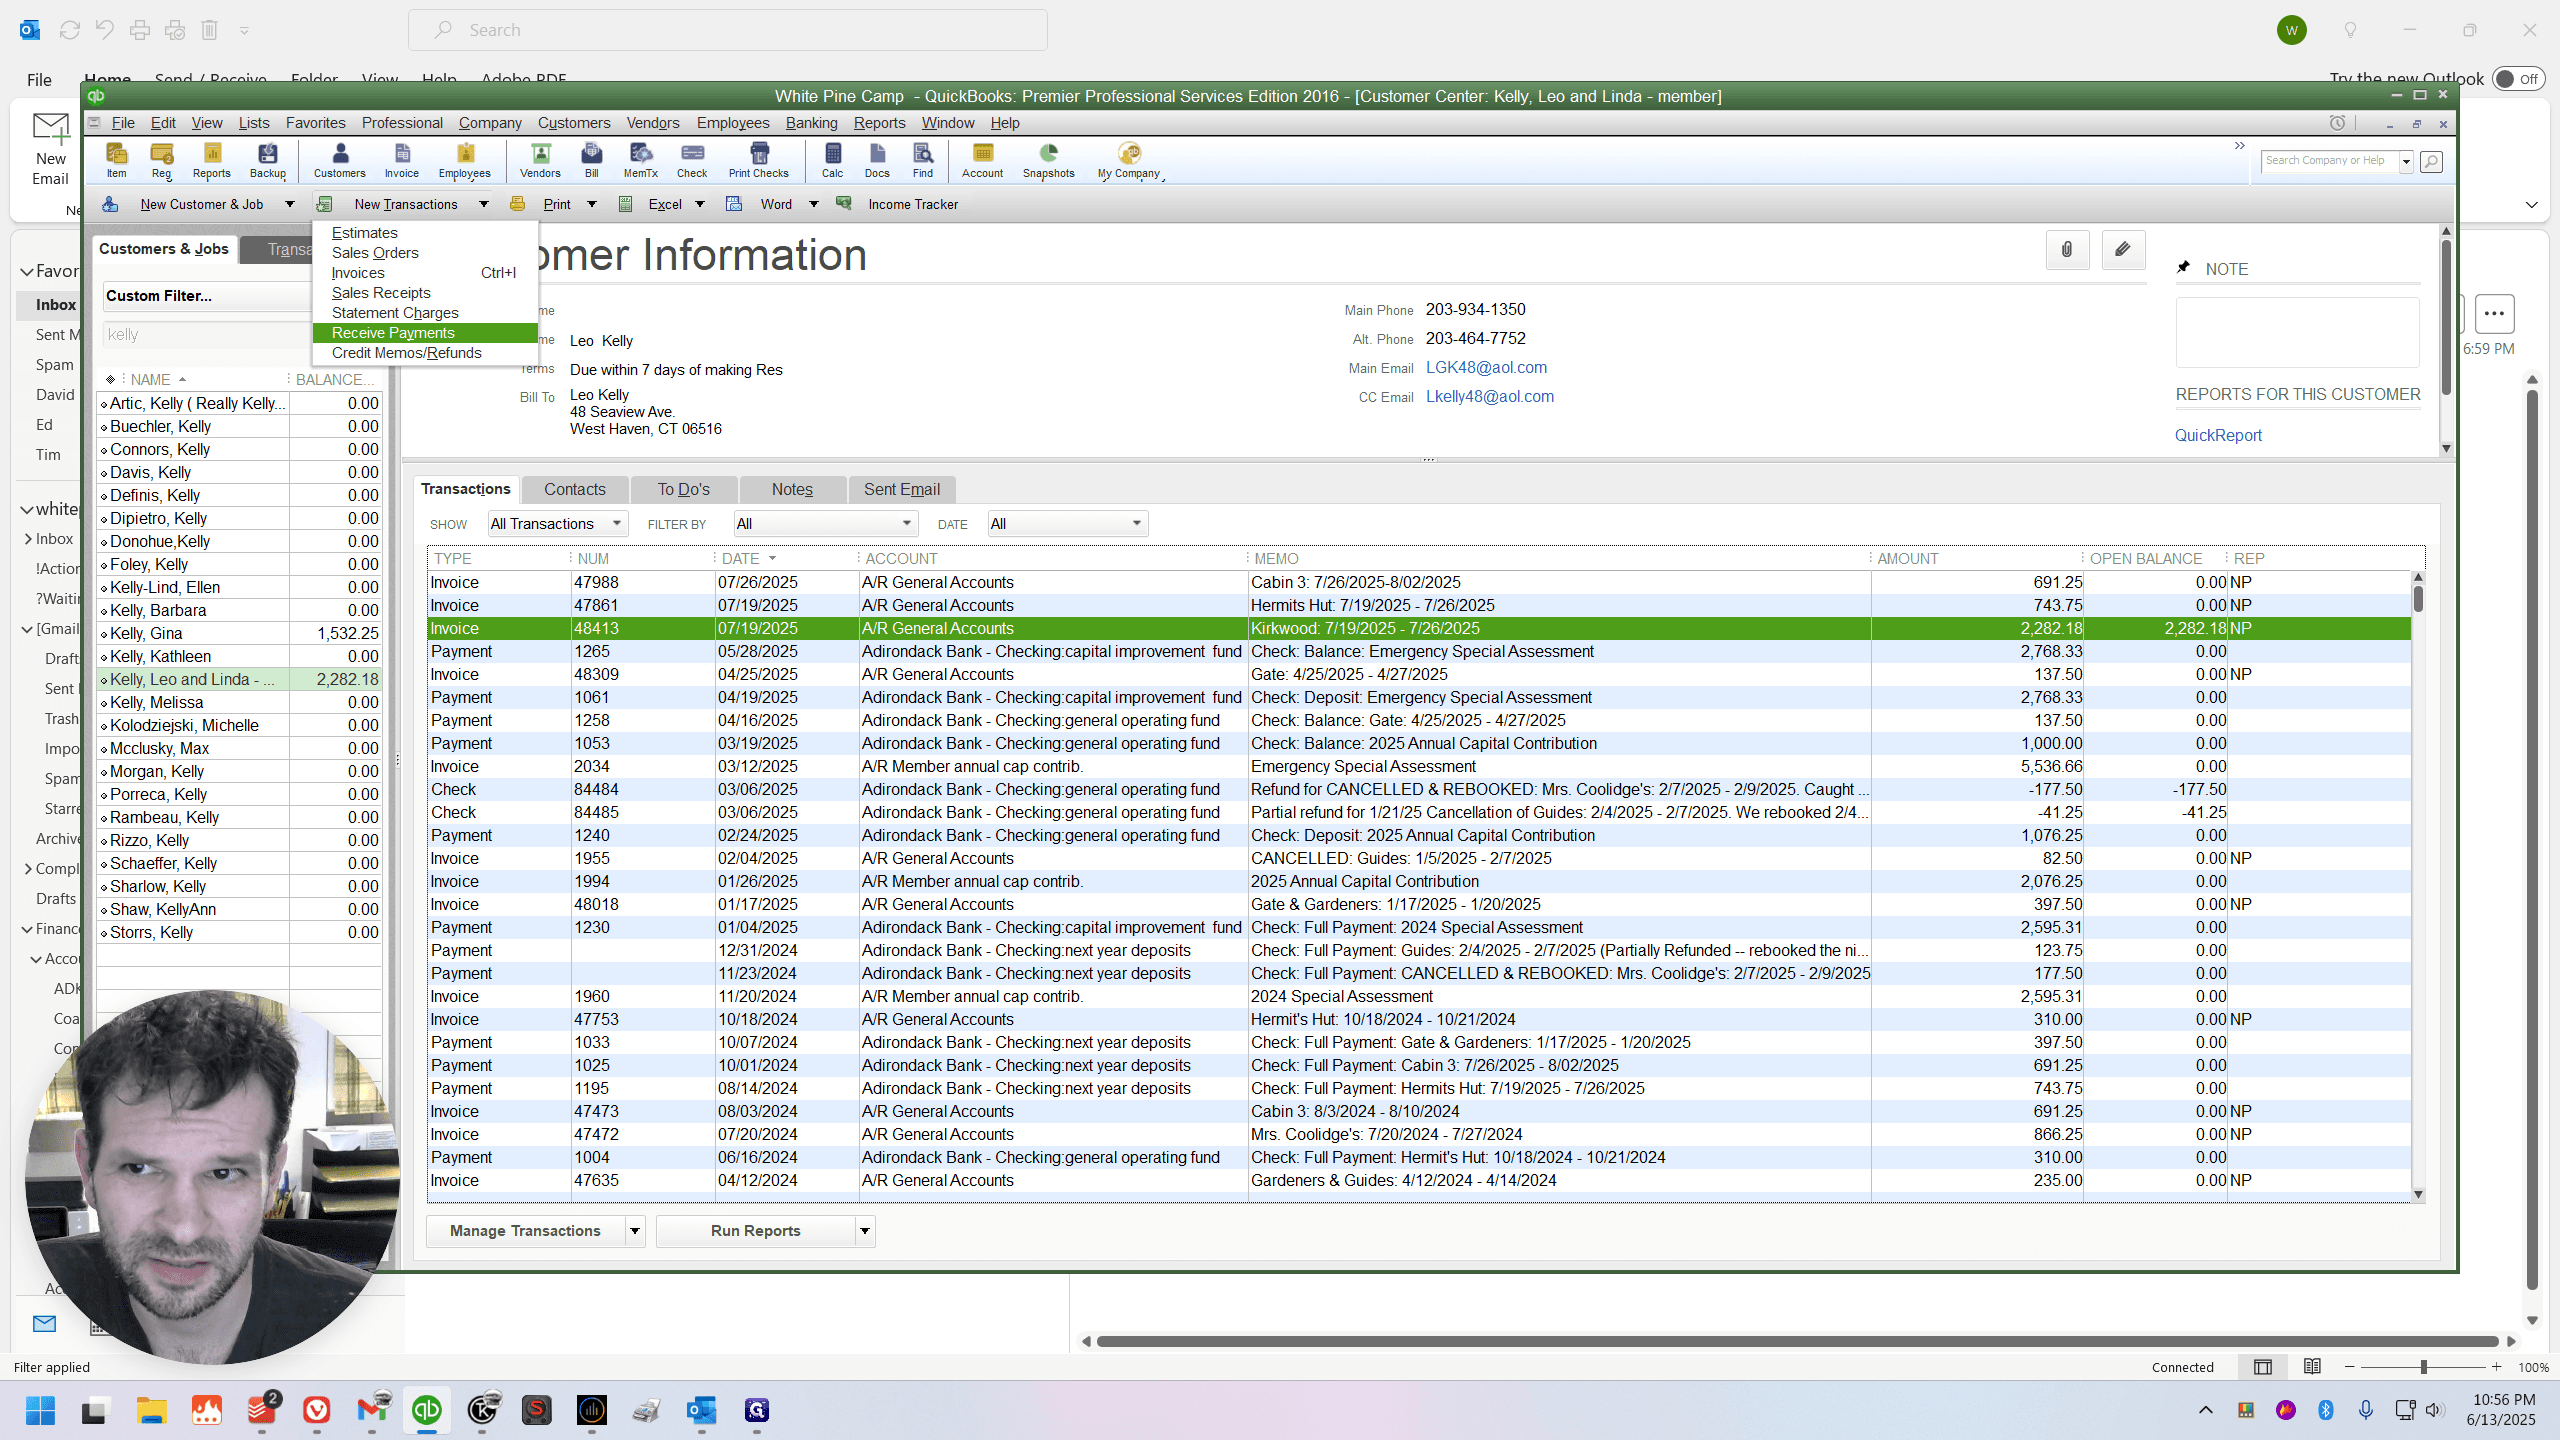Screen dimensions: 2560x1440
Task: Select customer Kelly, Gina in the list
Action: coord(239,633)
